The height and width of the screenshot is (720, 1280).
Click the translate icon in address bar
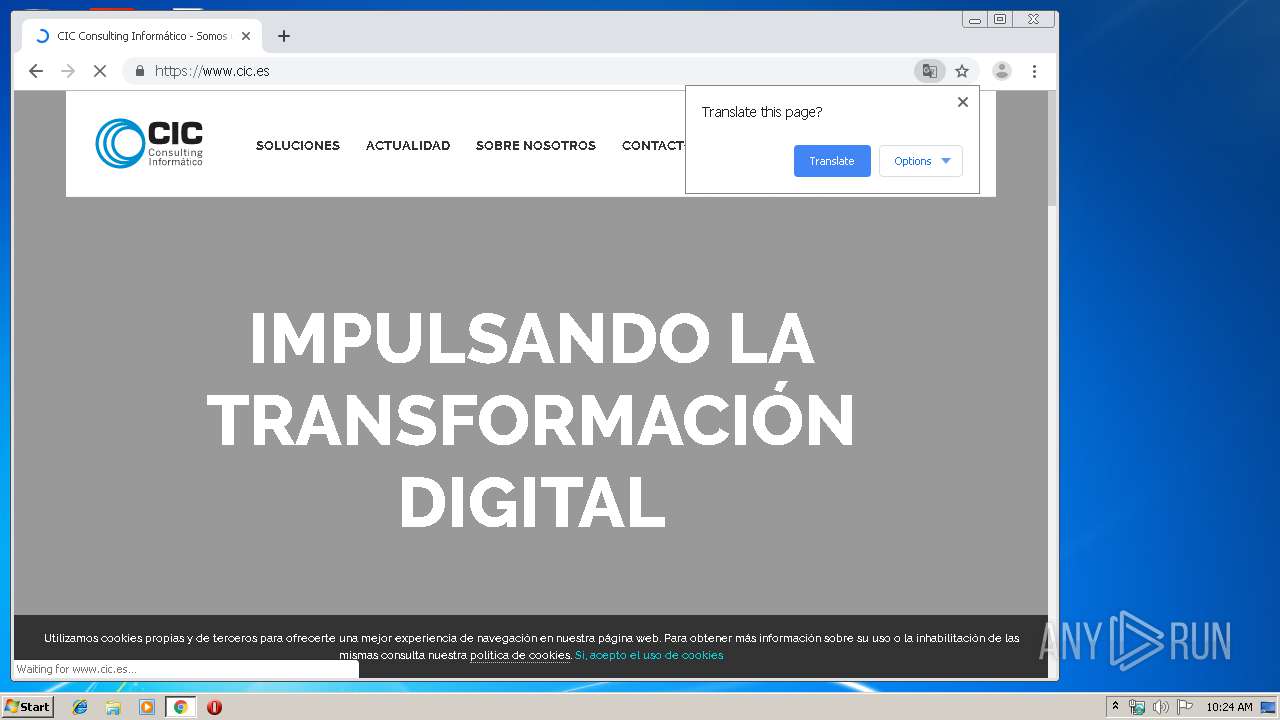[x=929, y=71]
